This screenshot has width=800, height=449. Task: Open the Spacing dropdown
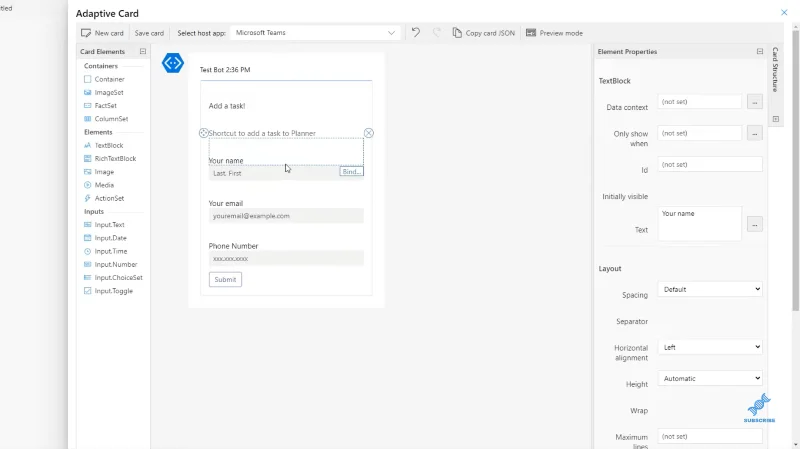coord(710,289)
